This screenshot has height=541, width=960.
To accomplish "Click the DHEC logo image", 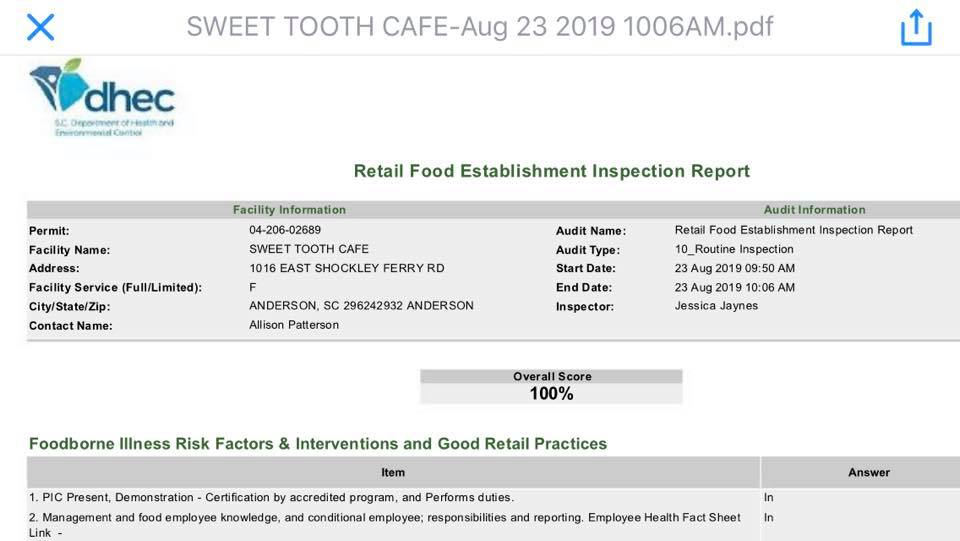I will (x=101, y=97).
